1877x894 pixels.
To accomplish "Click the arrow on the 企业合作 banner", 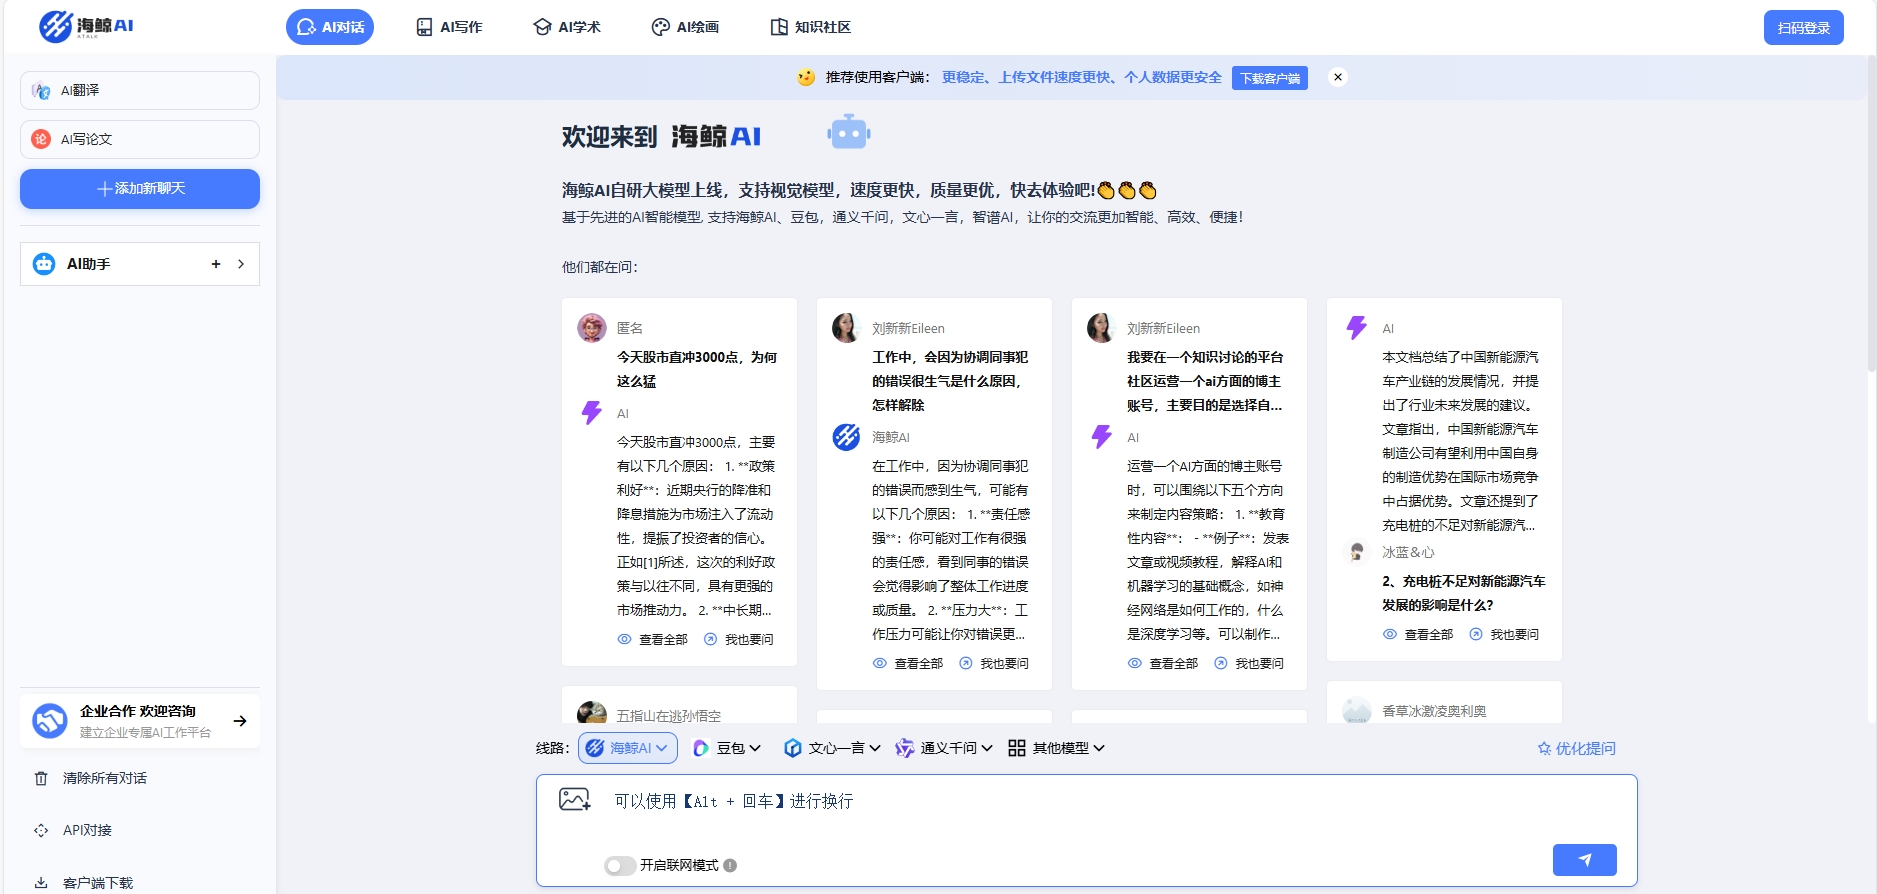I will [240, 720].
